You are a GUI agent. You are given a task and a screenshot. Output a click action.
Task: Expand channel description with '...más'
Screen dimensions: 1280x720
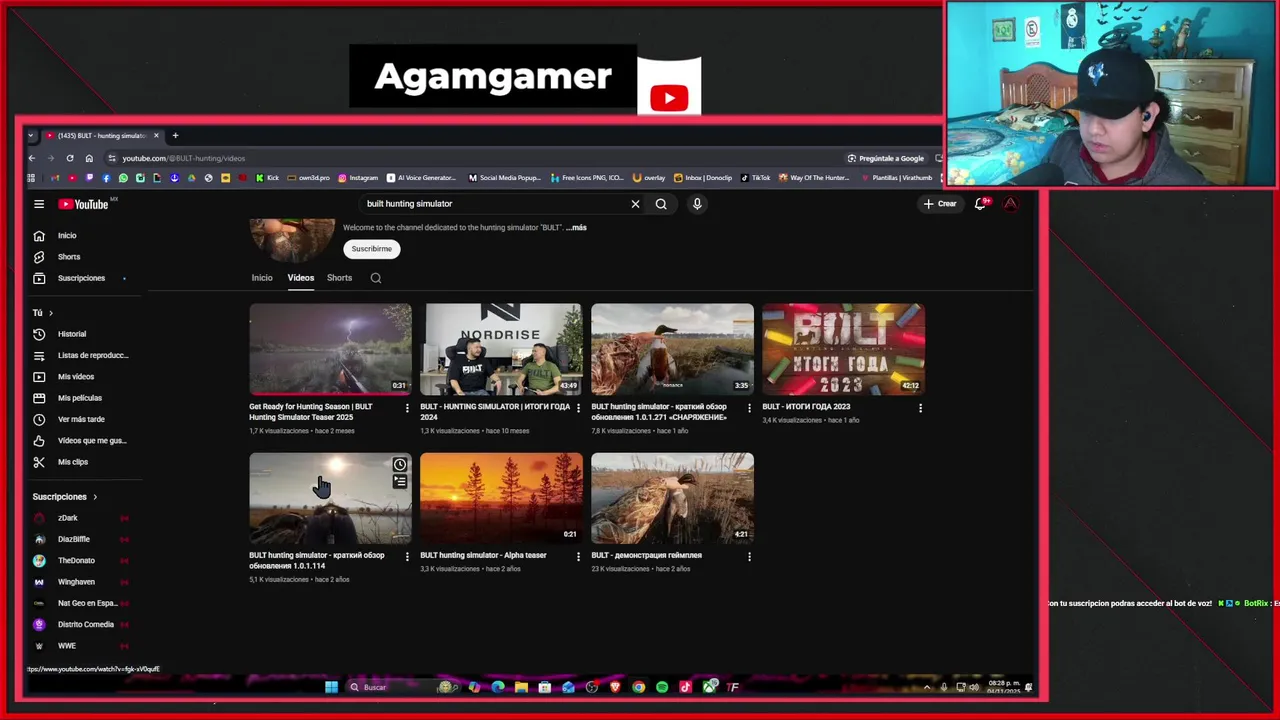click(x=576, y=227)
